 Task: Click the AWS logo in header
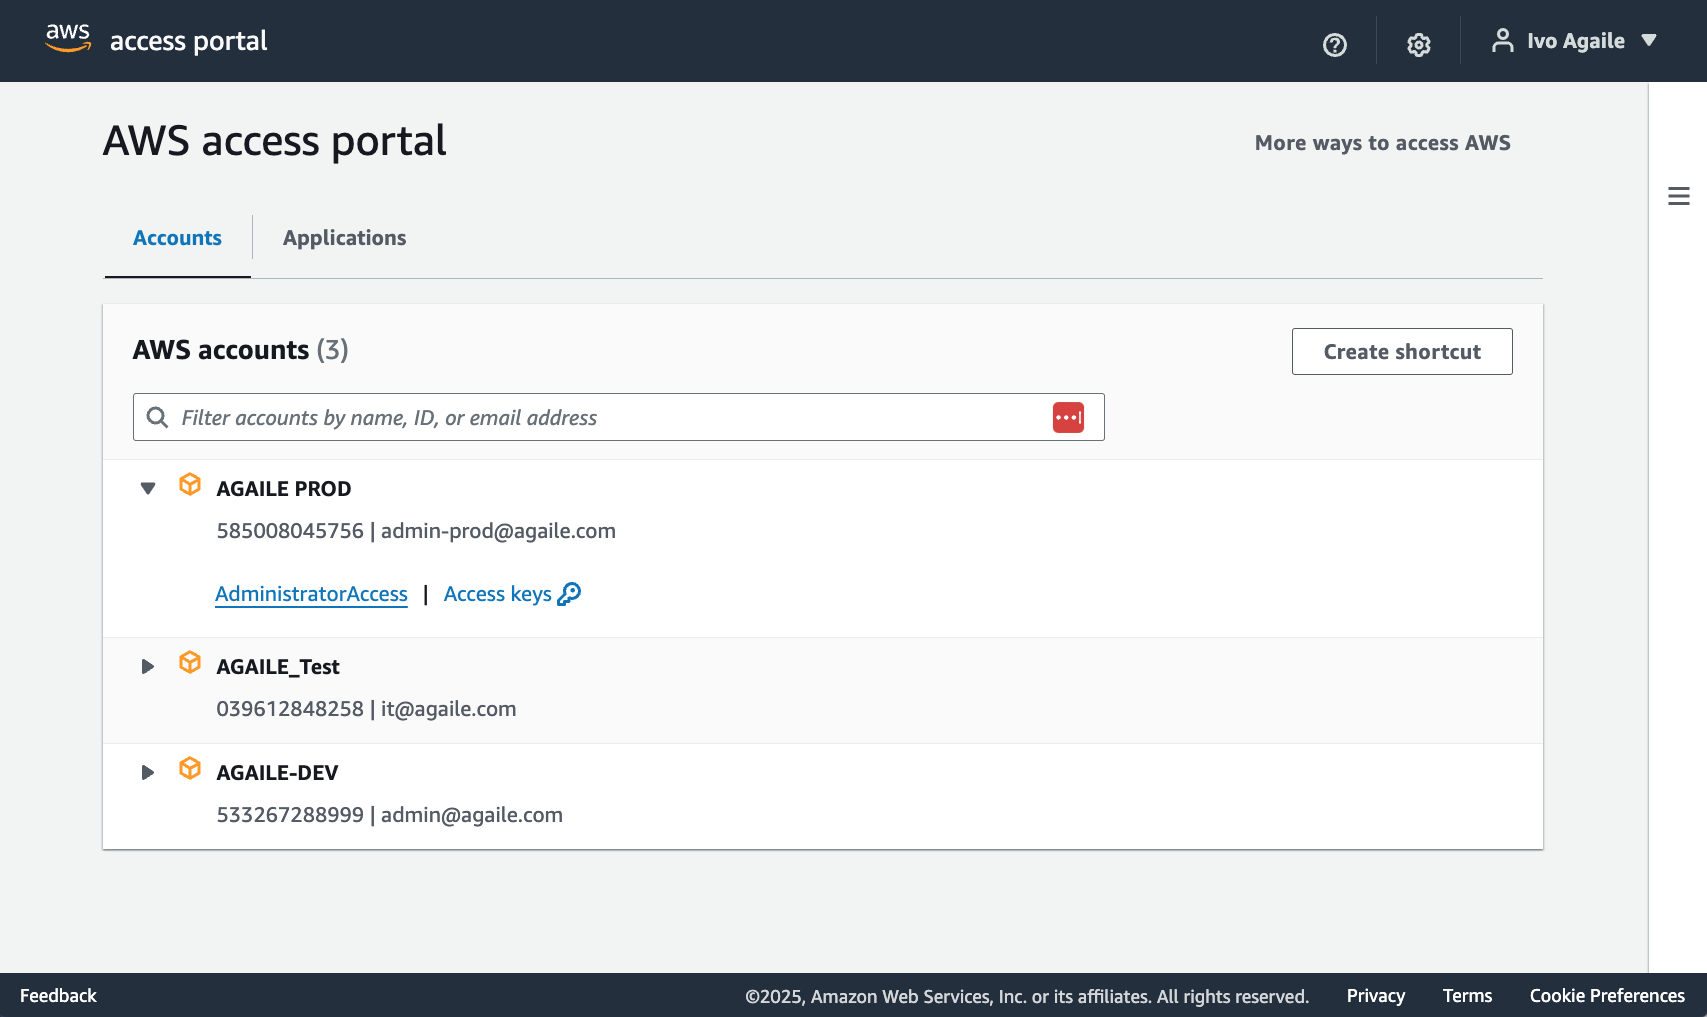pyautogui.click(x=68, y=38)
